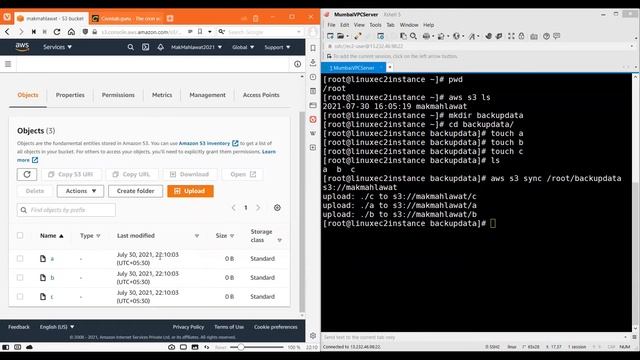Open the Global region dropdown

[243, 47]
